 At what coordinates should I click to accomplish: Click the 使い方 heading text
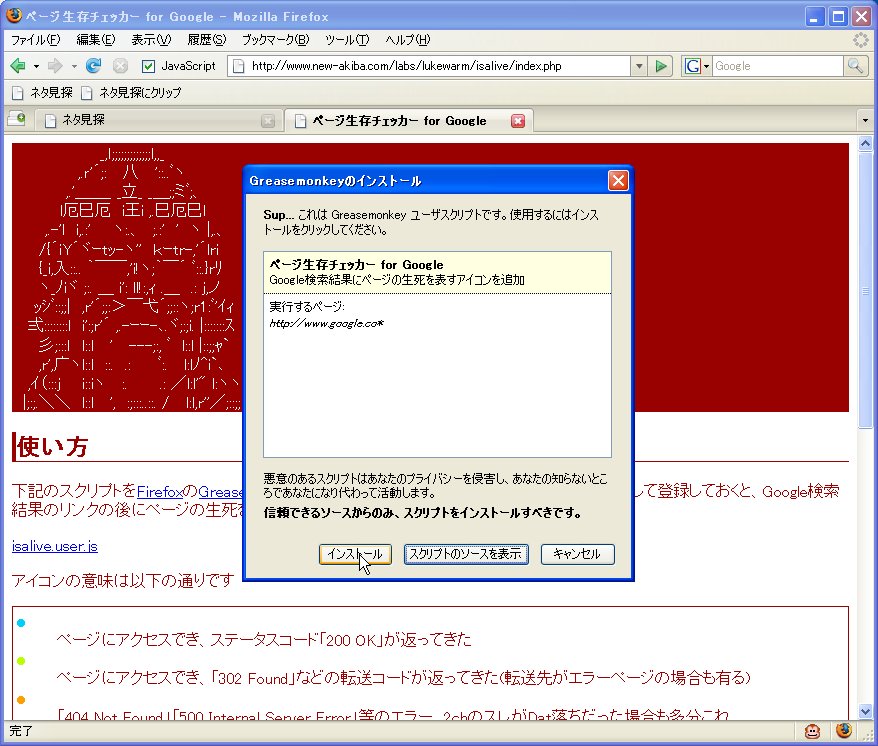tap(52, 446)
